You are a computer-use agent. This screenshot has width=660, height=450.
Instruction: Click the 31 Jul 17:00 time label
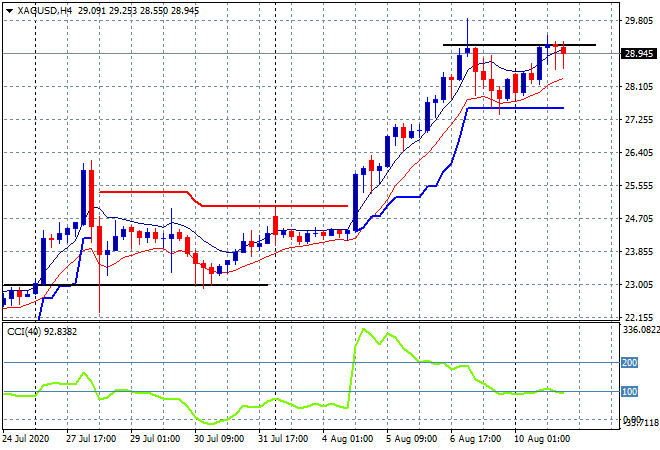point(283,439)
